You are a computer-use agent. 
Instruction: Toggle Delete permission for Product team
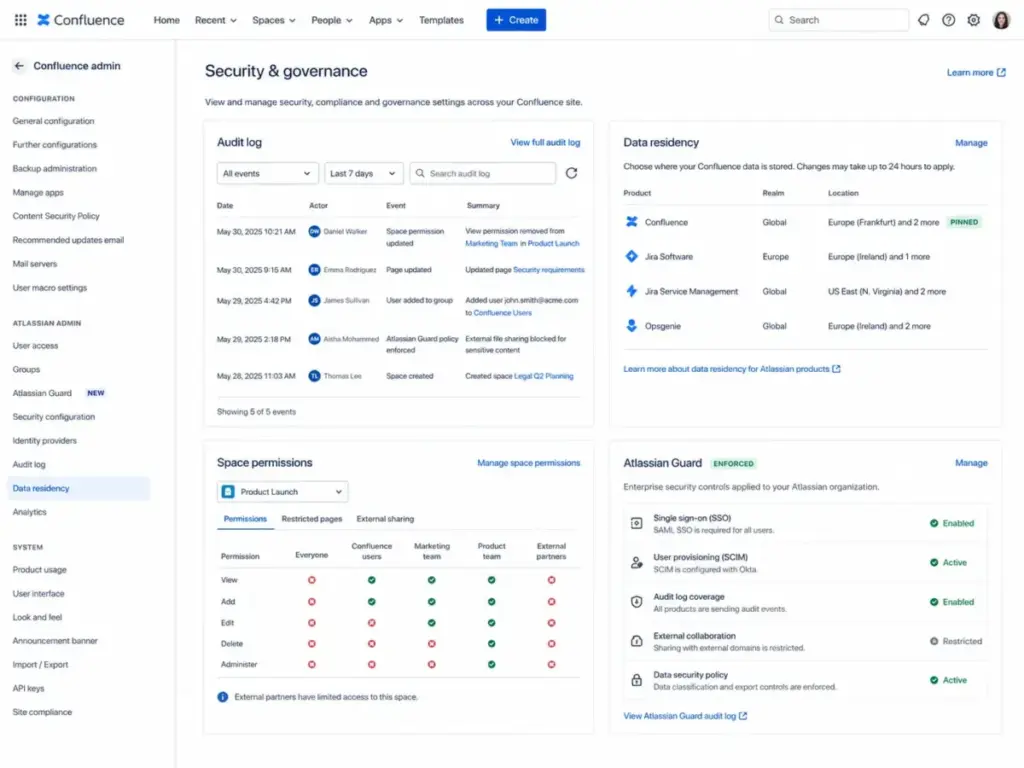[491, 644]
